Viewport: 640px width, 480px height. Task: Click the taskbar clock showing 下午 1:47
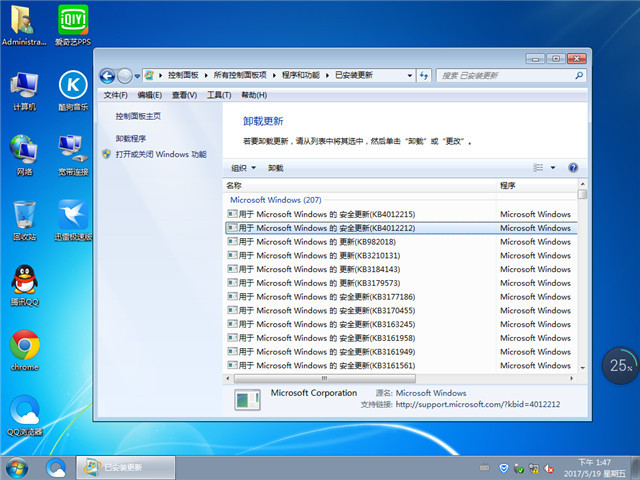tap(594, 468)
